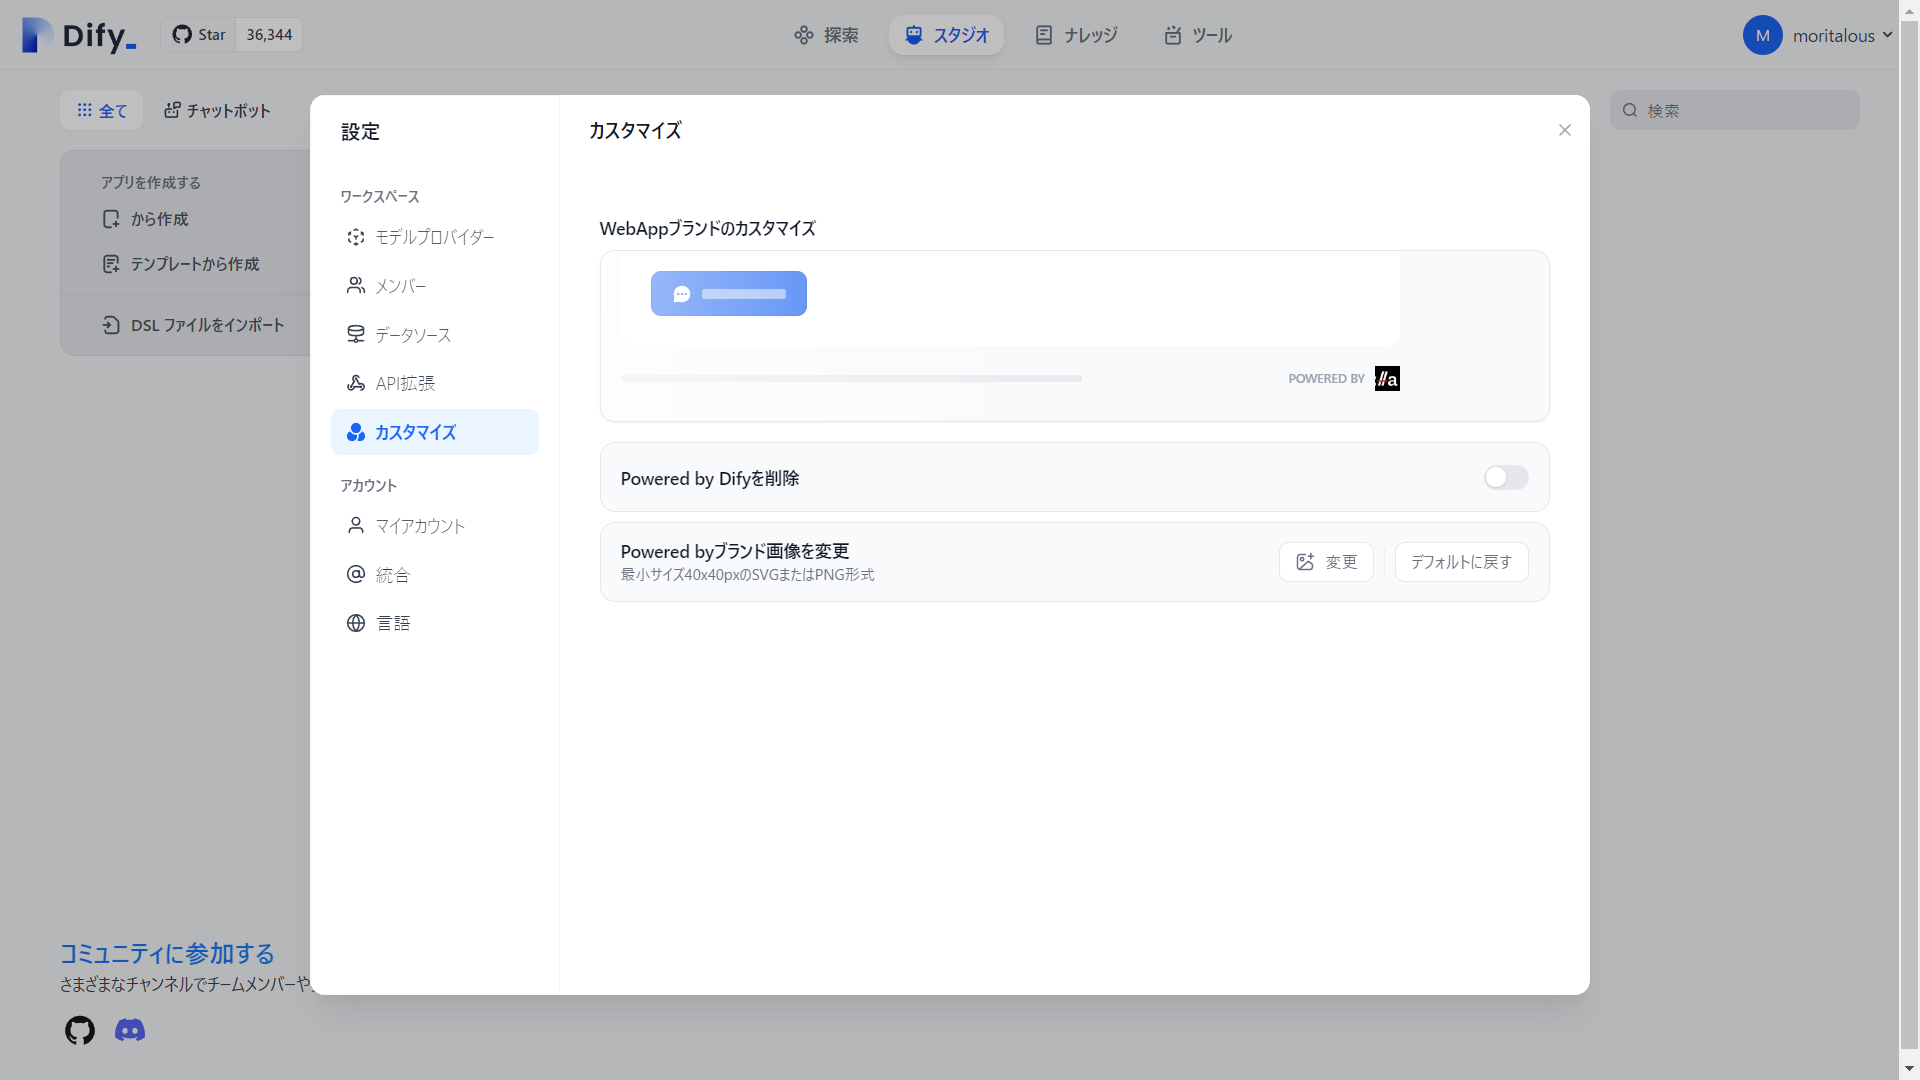The height and width of the screenshot is (1080, 1920).
Task: Switch to the ナレッジ tab
Action: click(1076, 35)
